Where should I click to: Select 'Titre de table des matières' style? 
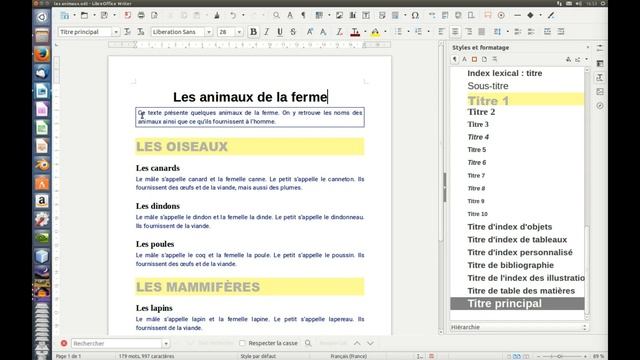517,291
